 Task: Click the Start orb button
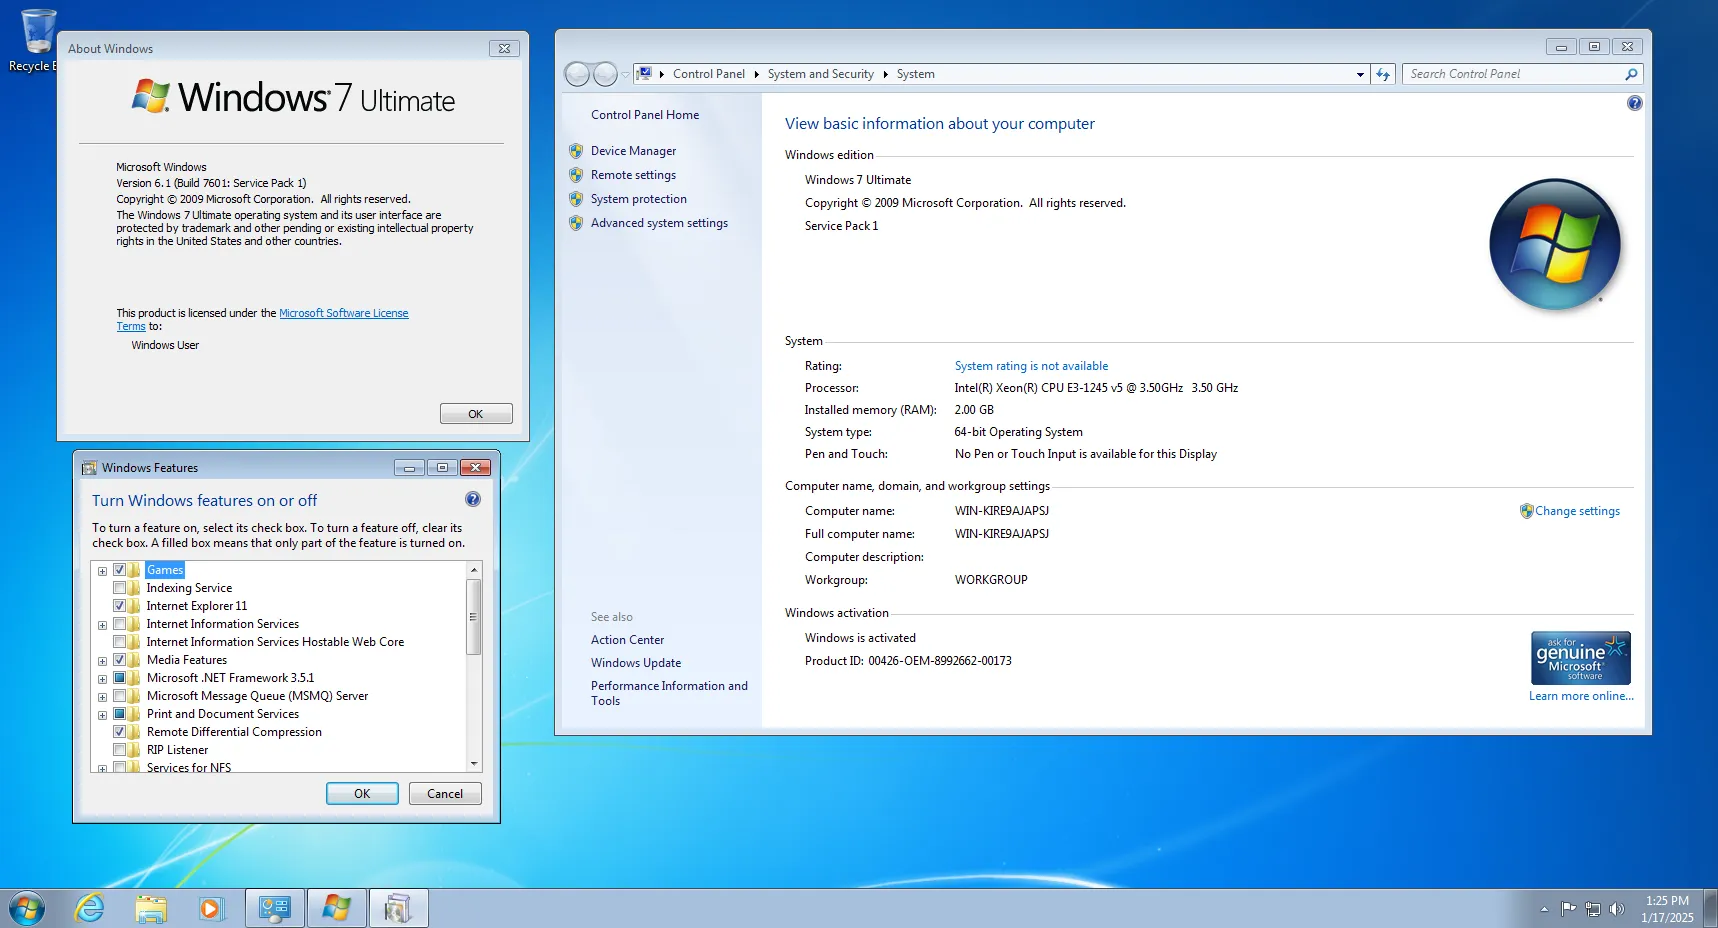point(27,909)
